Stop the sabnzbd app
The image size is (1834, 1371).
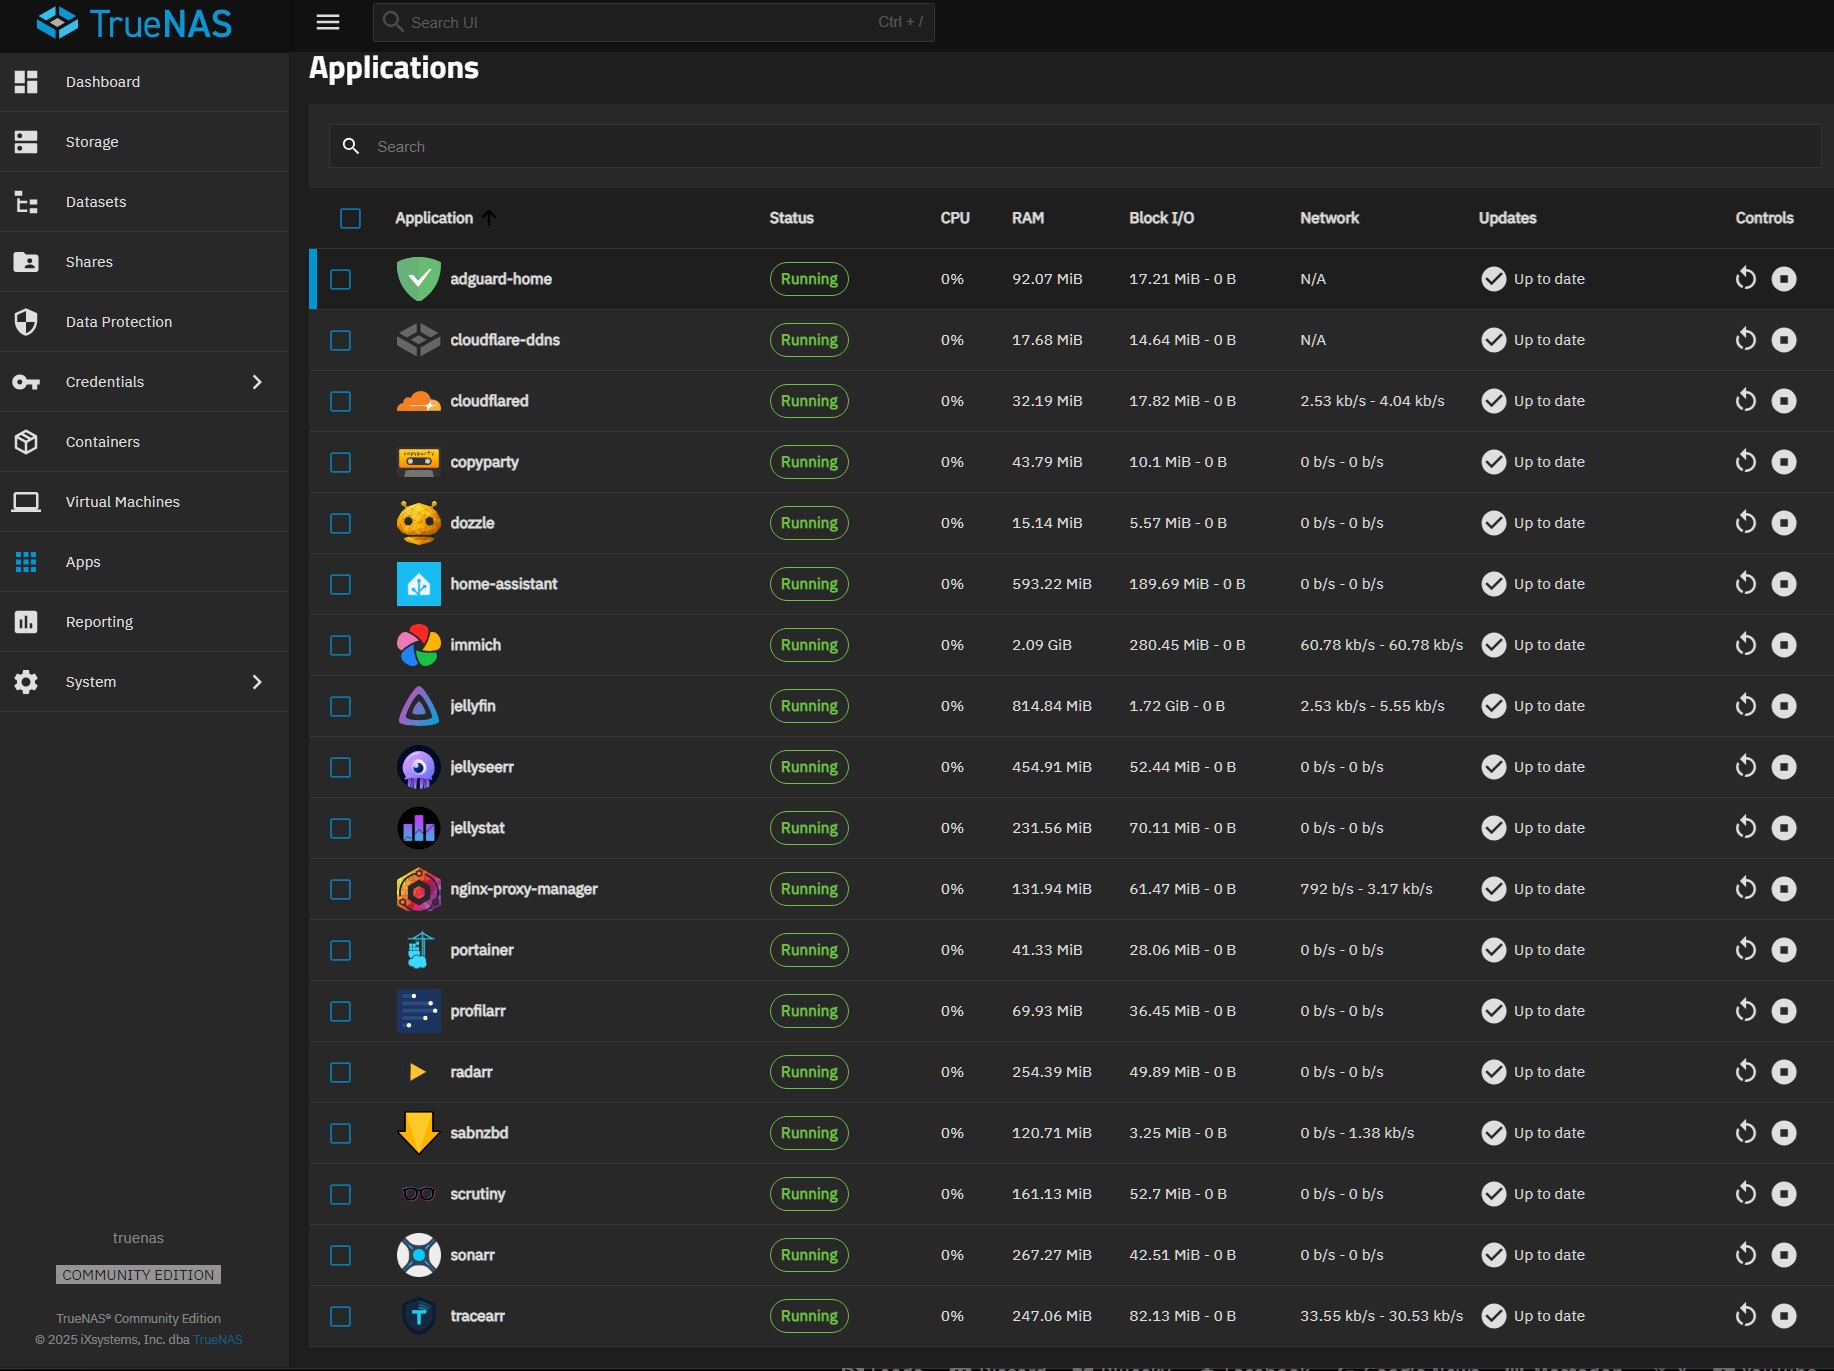click(1784, 1133)
